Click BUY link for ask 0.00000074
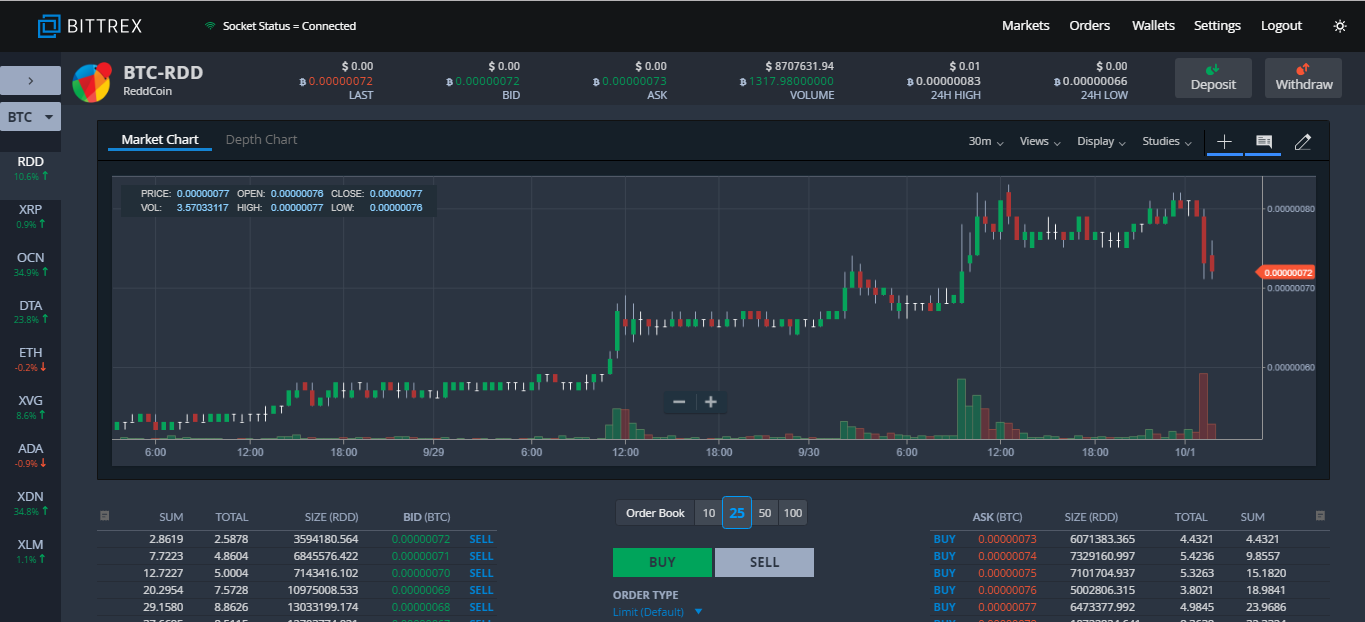Image resolution: width=1365 pixels, height=622 pixels. (944, 556)
